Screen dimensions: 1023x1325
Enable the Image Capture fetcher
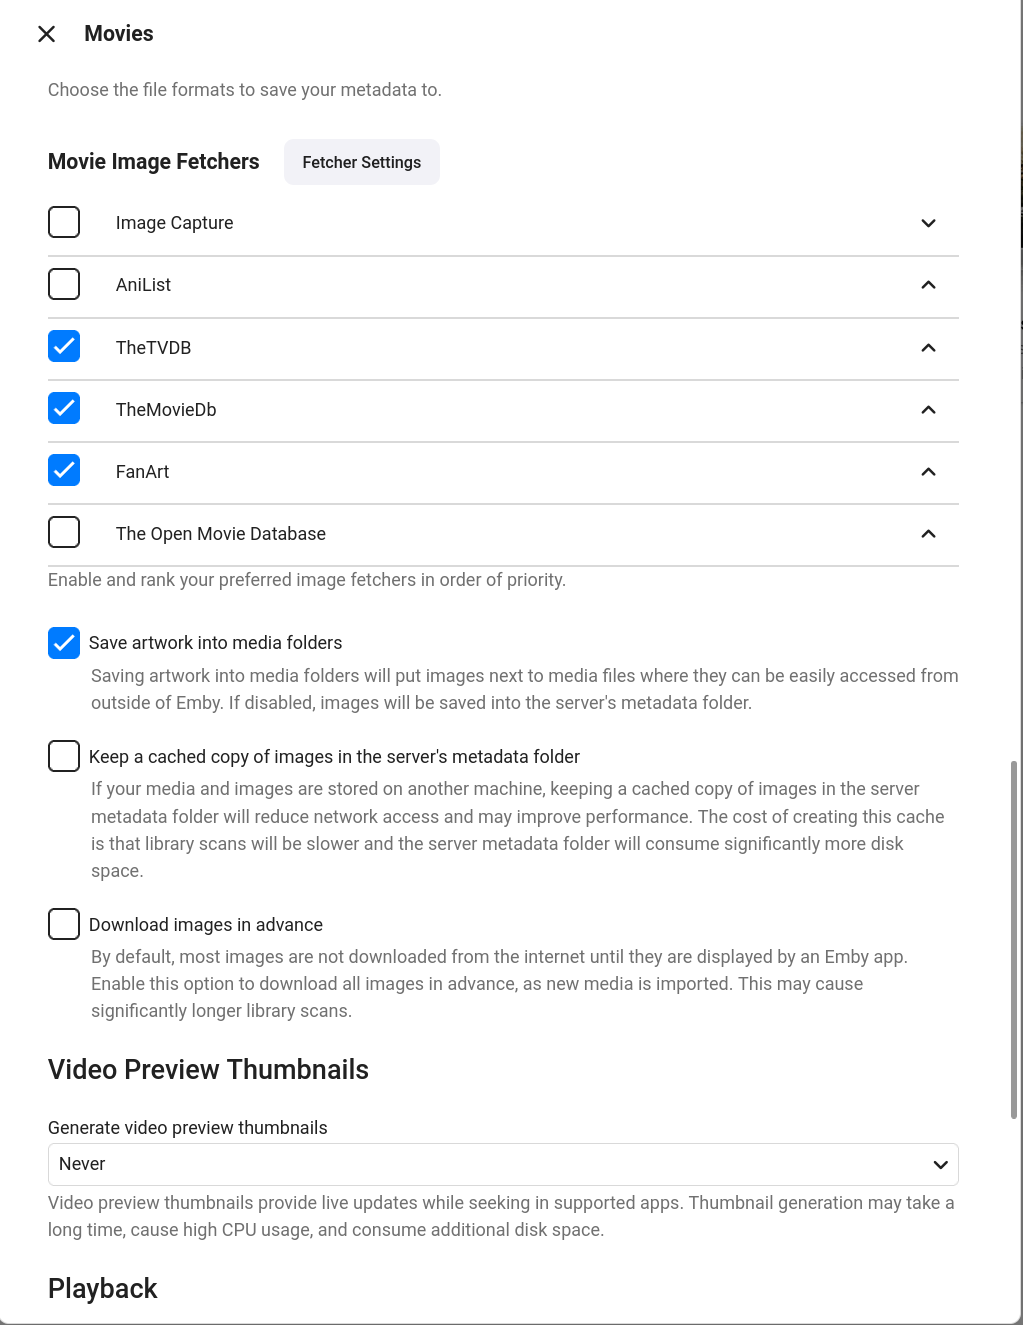coord(63,222)
